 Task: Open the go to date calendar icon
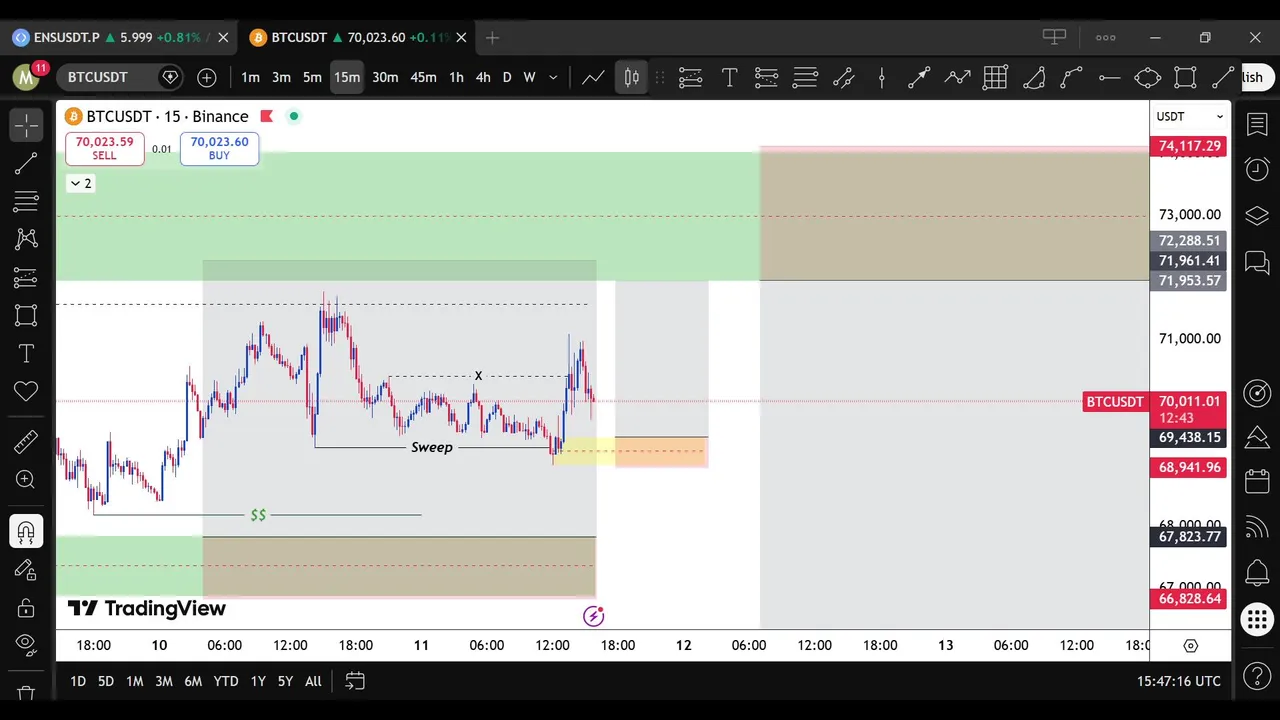(x=355, y=681)
